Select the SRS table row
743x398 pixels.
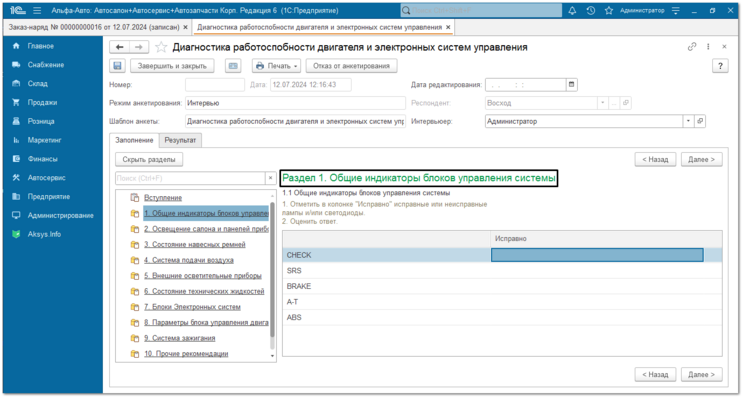pos(502,271)
